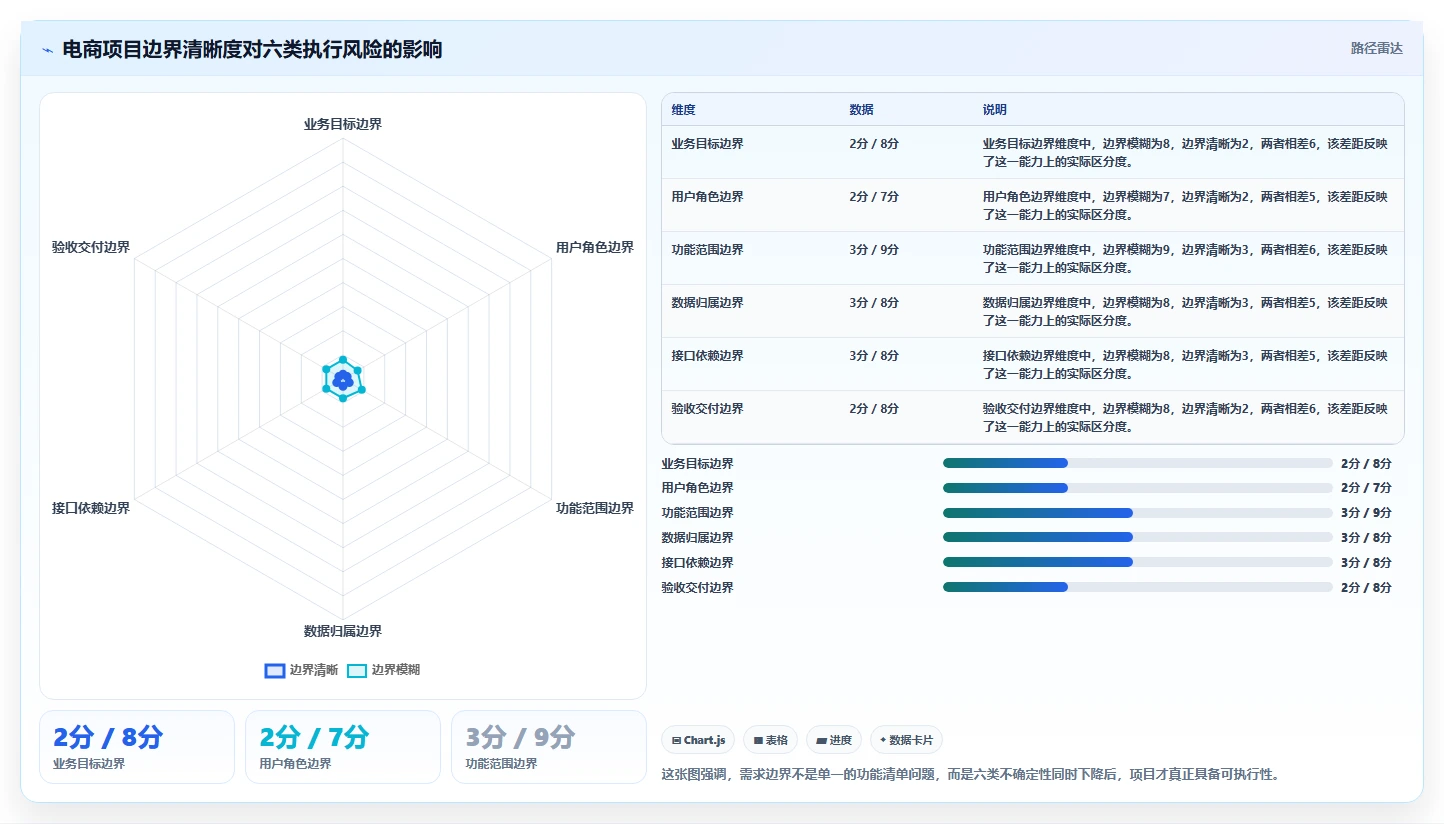Click the 数据 column header
Image resolution: width=1444 pixels, height=824 pixels.
(862, 110)
